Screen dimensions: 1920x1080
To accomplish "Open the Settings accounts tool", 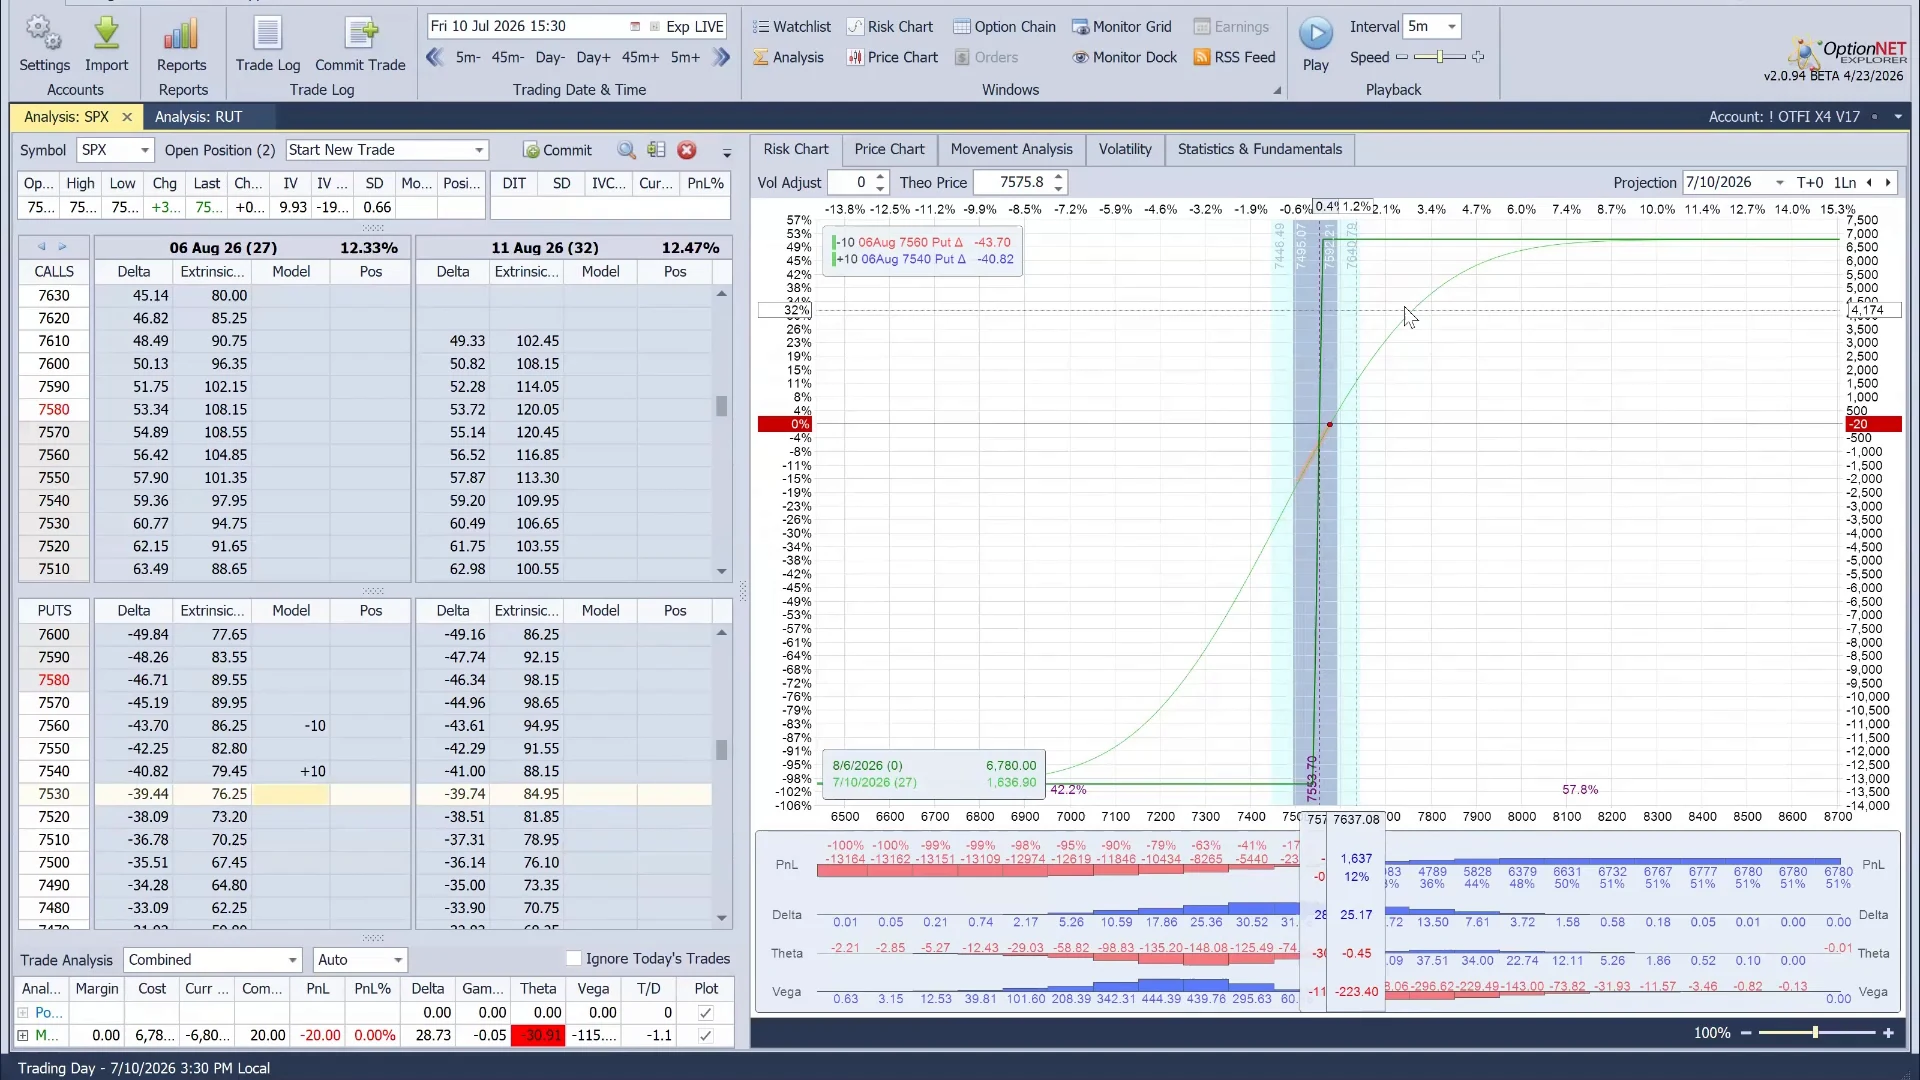I will click(x=44, y=44).
